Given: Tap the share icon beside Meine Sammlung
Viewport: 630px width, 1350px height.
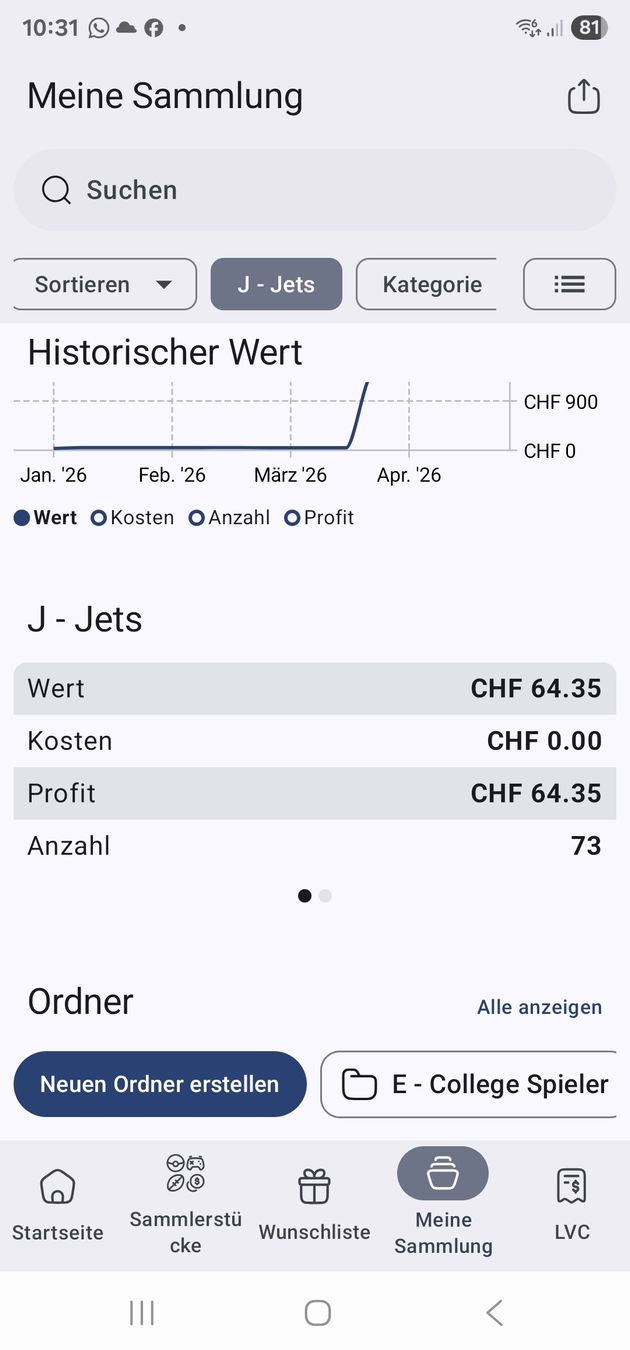Looking at the screenshot, I should (x=584, y=96).
